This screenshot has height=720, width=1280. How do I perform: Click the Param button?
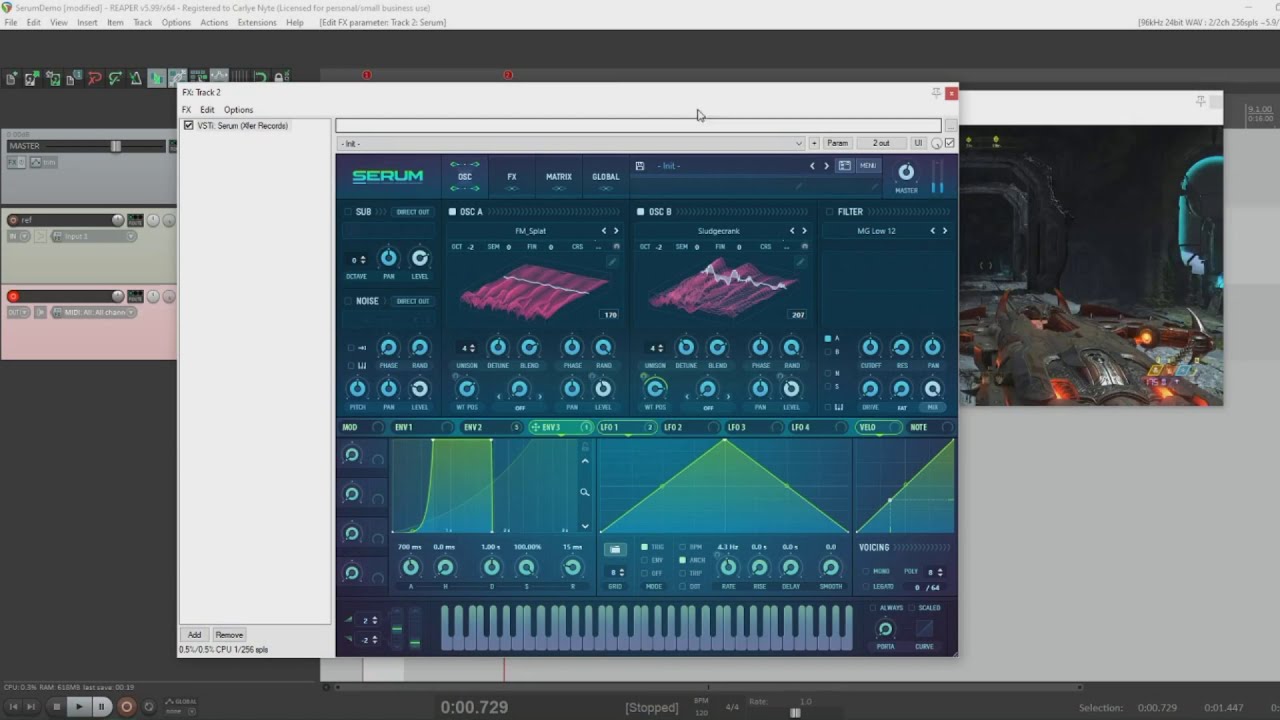click(x=837, y=143)
